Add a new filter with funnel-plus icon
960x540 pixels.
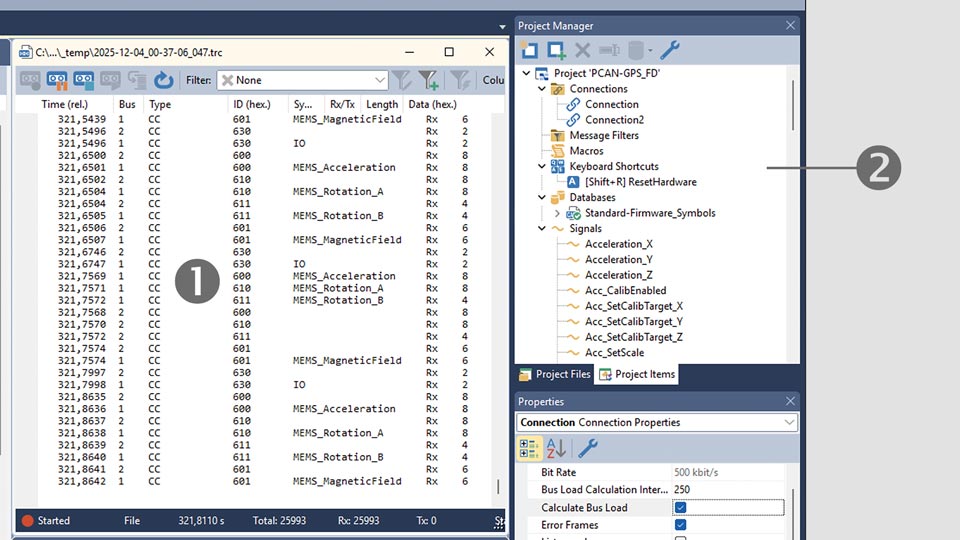point(429,80)
